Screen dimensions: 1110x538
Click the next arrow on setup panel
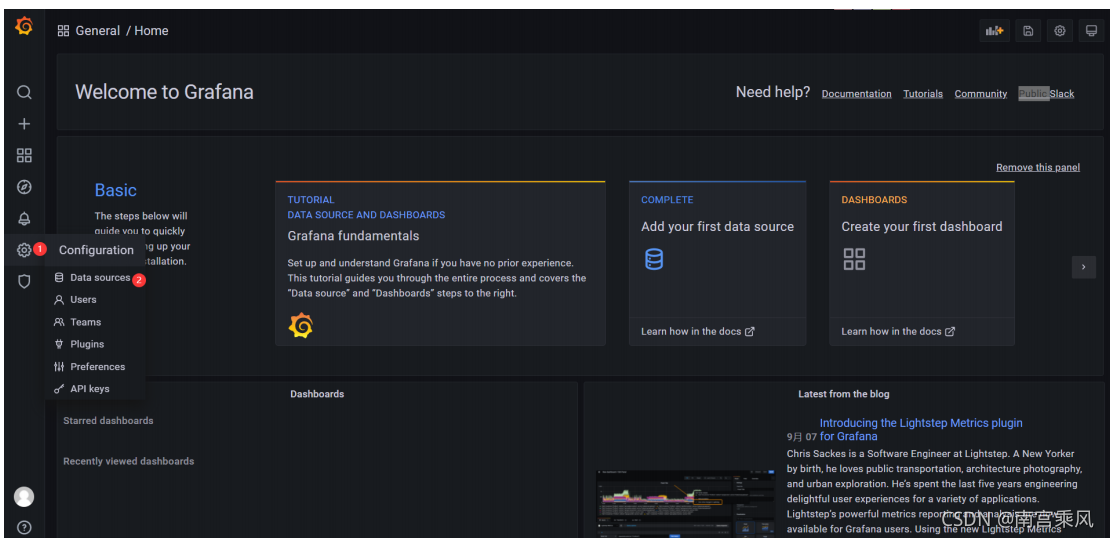tap(1083, 267)
